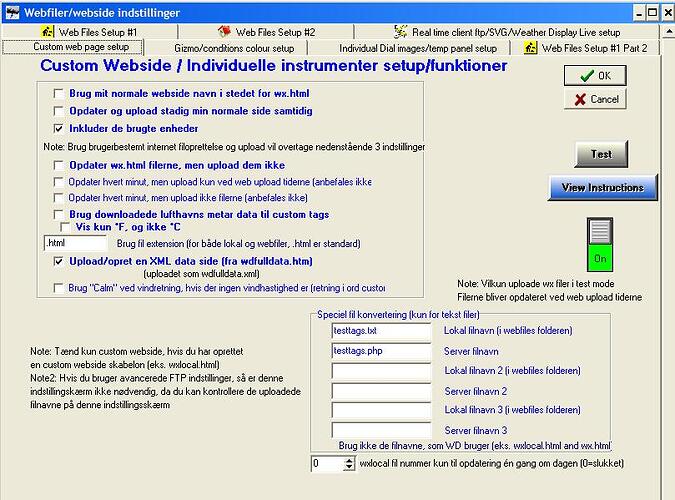Screen dimensions: 675x500
Task: Decrease the wxlocal fil nummer spinner
Action: 349,467
